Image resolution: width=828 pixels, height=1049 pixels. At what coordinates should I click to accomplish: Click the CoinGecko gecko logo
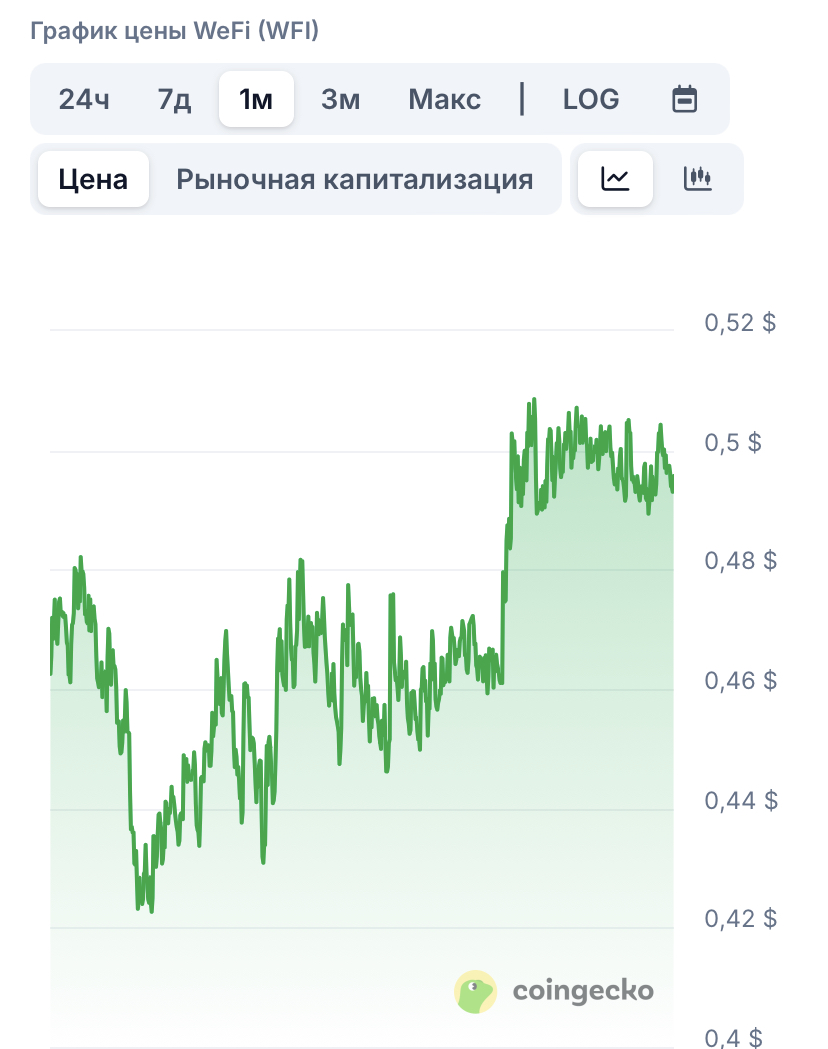476,991
